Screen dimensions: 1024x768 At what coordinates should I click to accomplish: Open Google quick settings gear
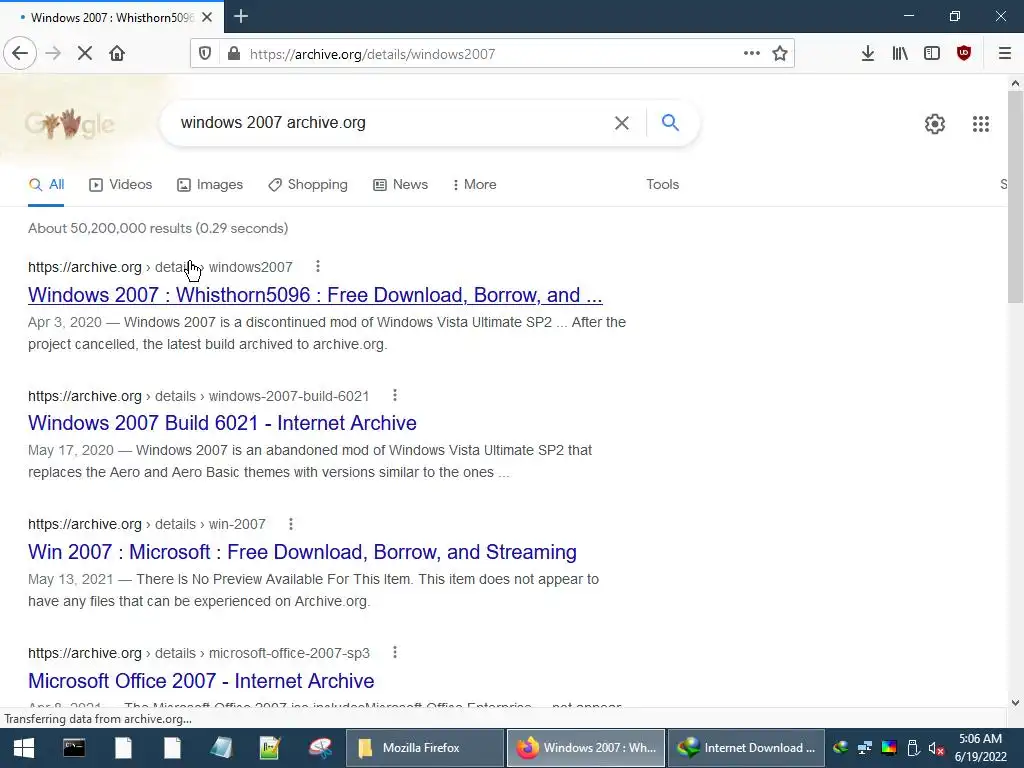pyautogui.click(x=935, y=123)
